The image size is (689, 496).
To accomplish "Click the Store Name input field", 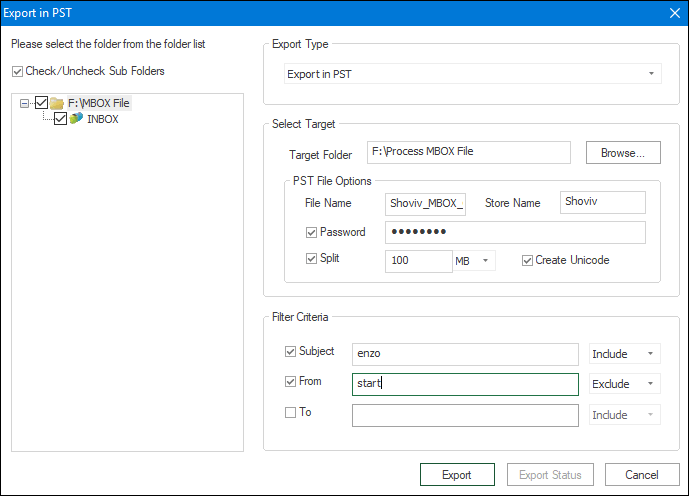I will tap(602, 202).
